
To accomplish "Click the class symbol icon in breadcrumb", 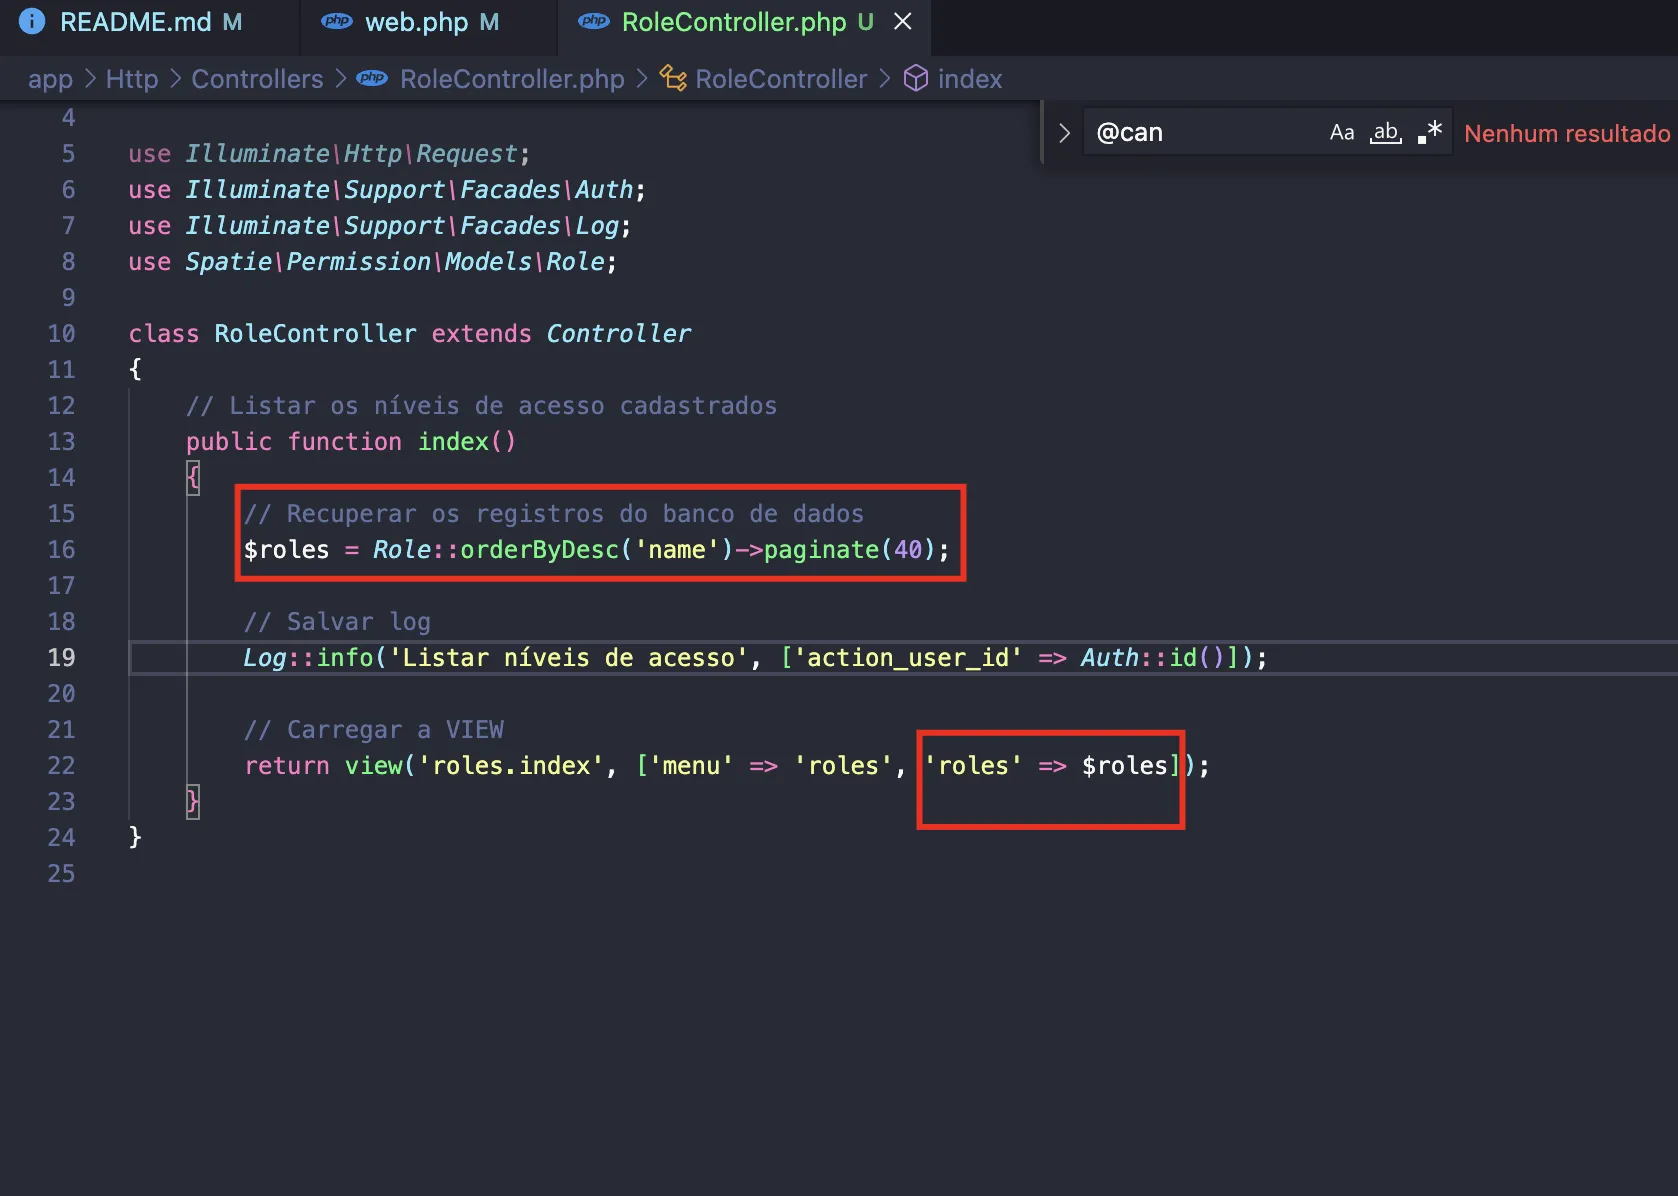I will pos(673,79).
